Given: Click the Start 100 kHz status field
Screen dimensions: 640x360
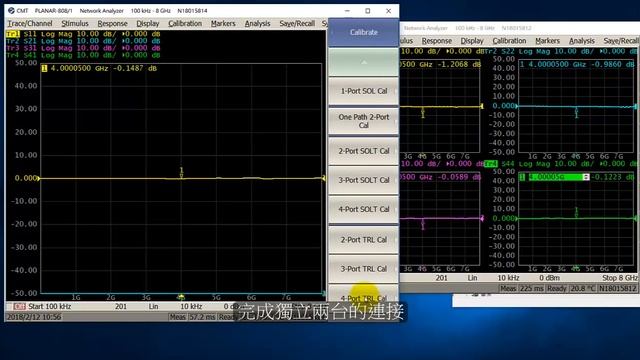Looking at the screenshot, I should [x=49, y=307].
